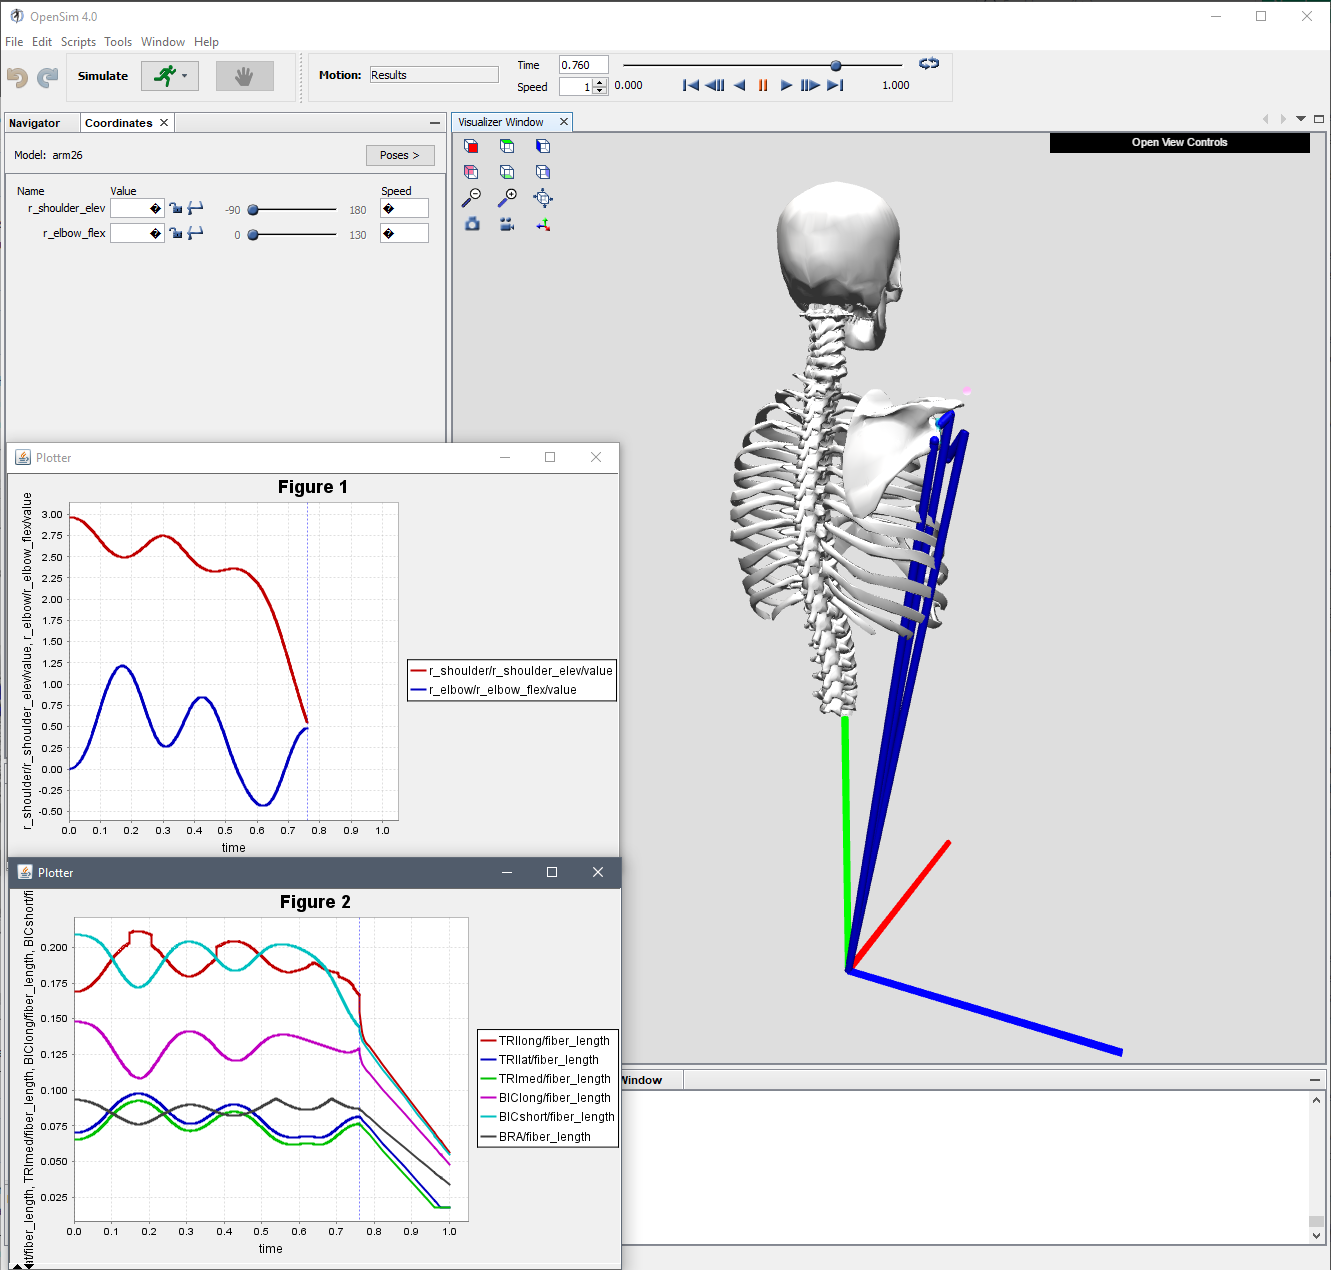Viewport: 1331px width, 1270px height.
Task: Zoom out using the magnifier minus icon
Action: pyautogui.click(x=471, y=198)
